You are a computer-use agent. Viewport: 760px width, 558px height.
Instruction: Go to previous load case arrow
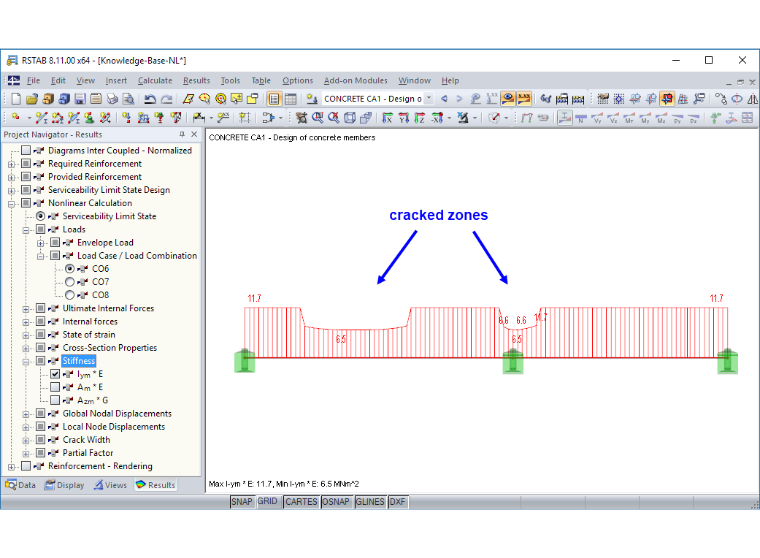[444, 99]
